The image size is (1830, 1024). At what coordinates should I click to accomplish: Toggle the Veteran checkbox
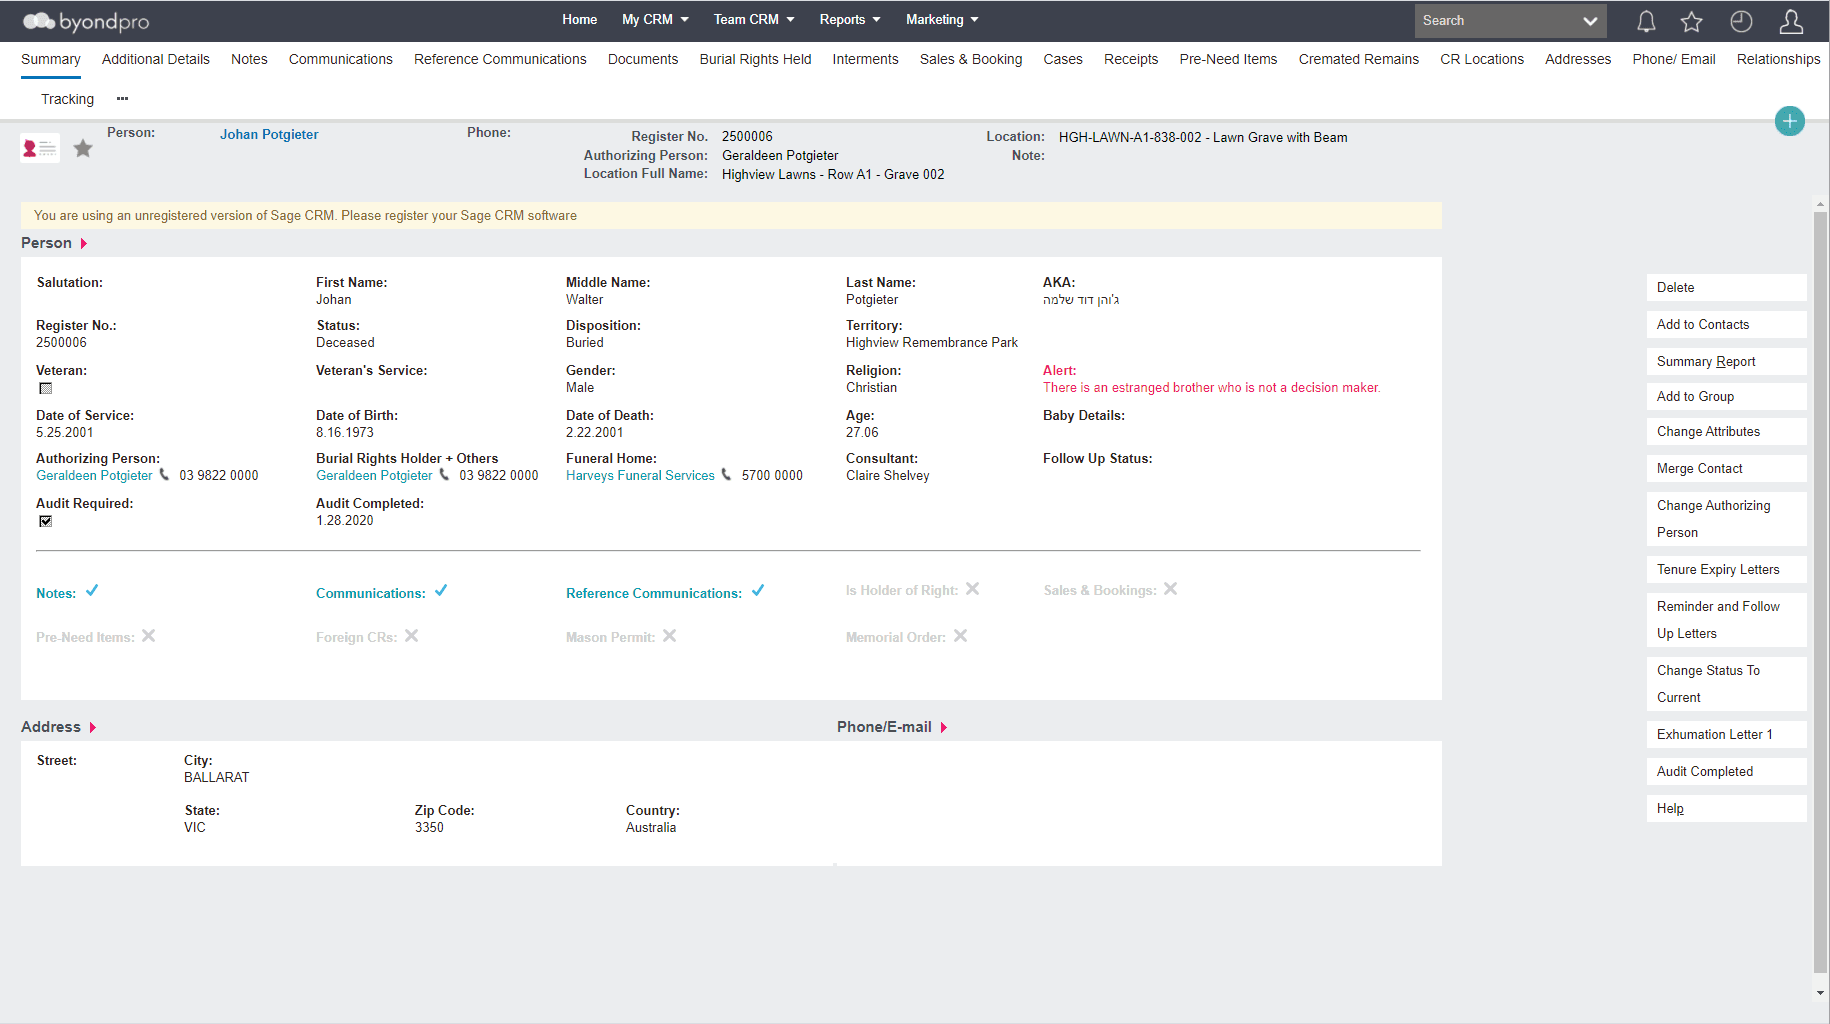point(45,388)
